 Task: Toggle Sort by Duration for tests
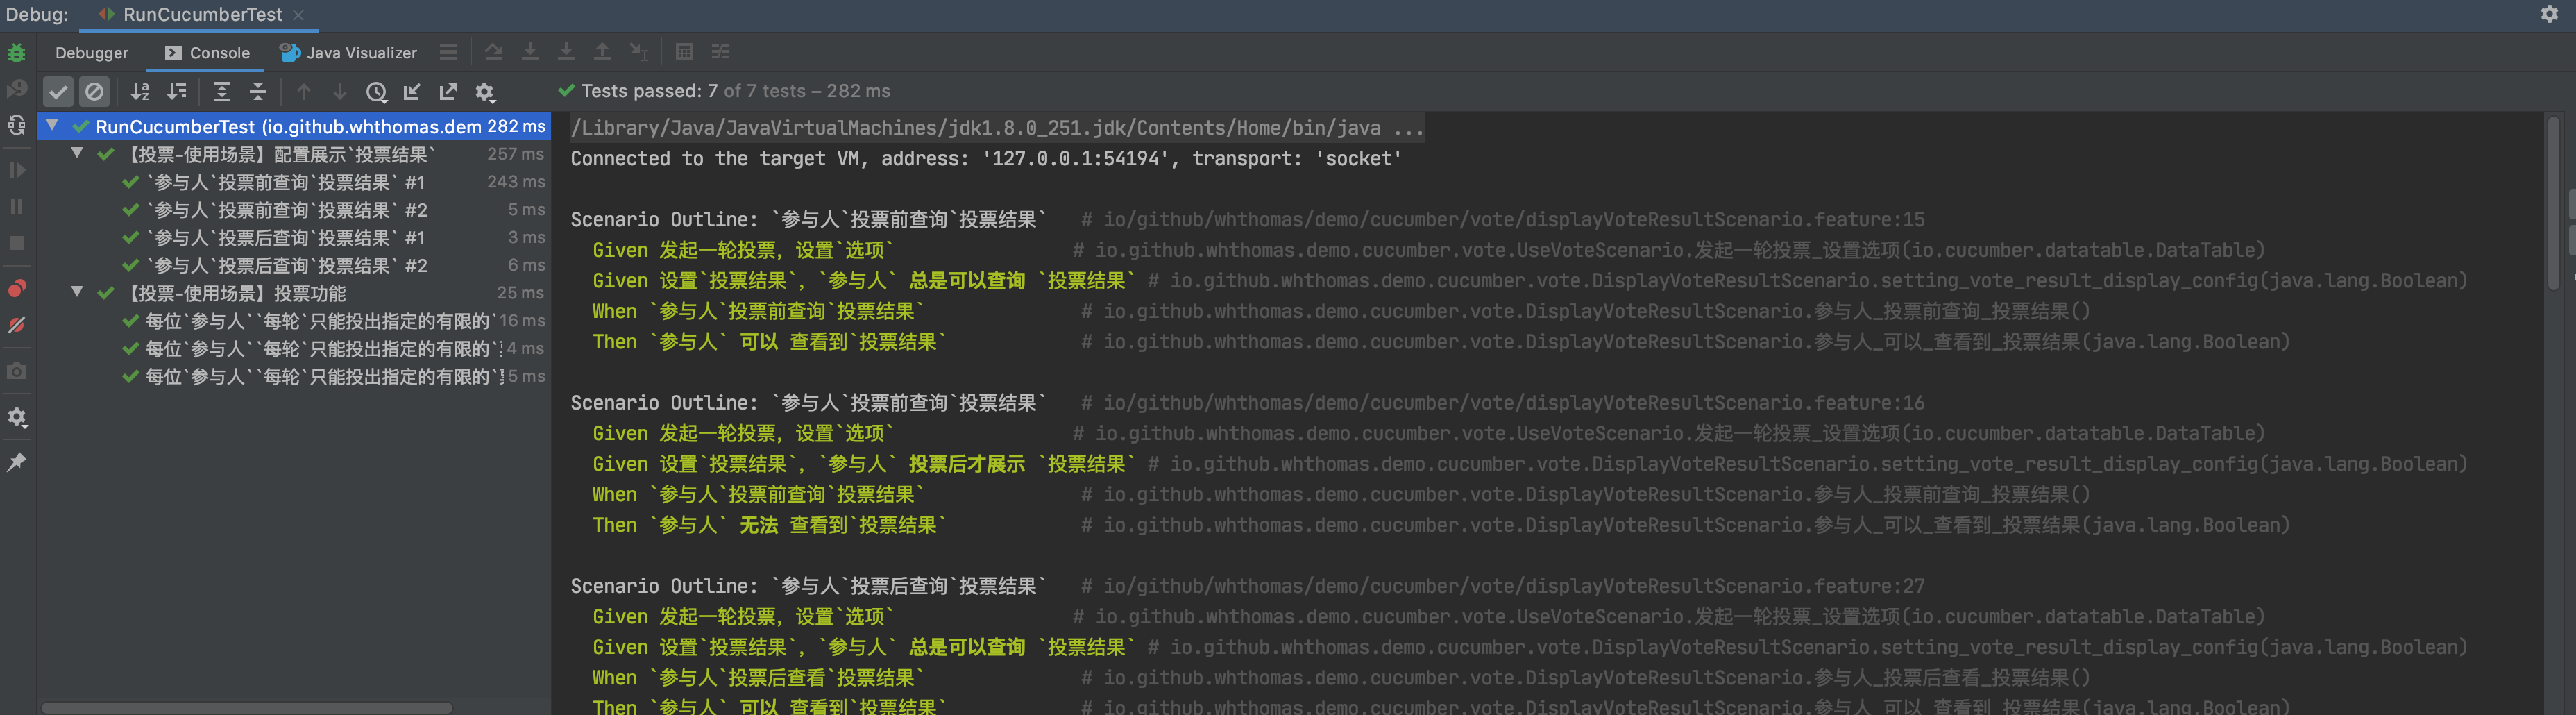point(177,92)
